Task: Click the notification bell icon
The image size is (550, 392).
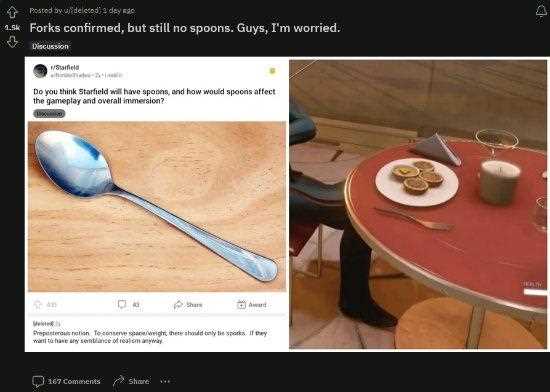Action: coord(541,11)
